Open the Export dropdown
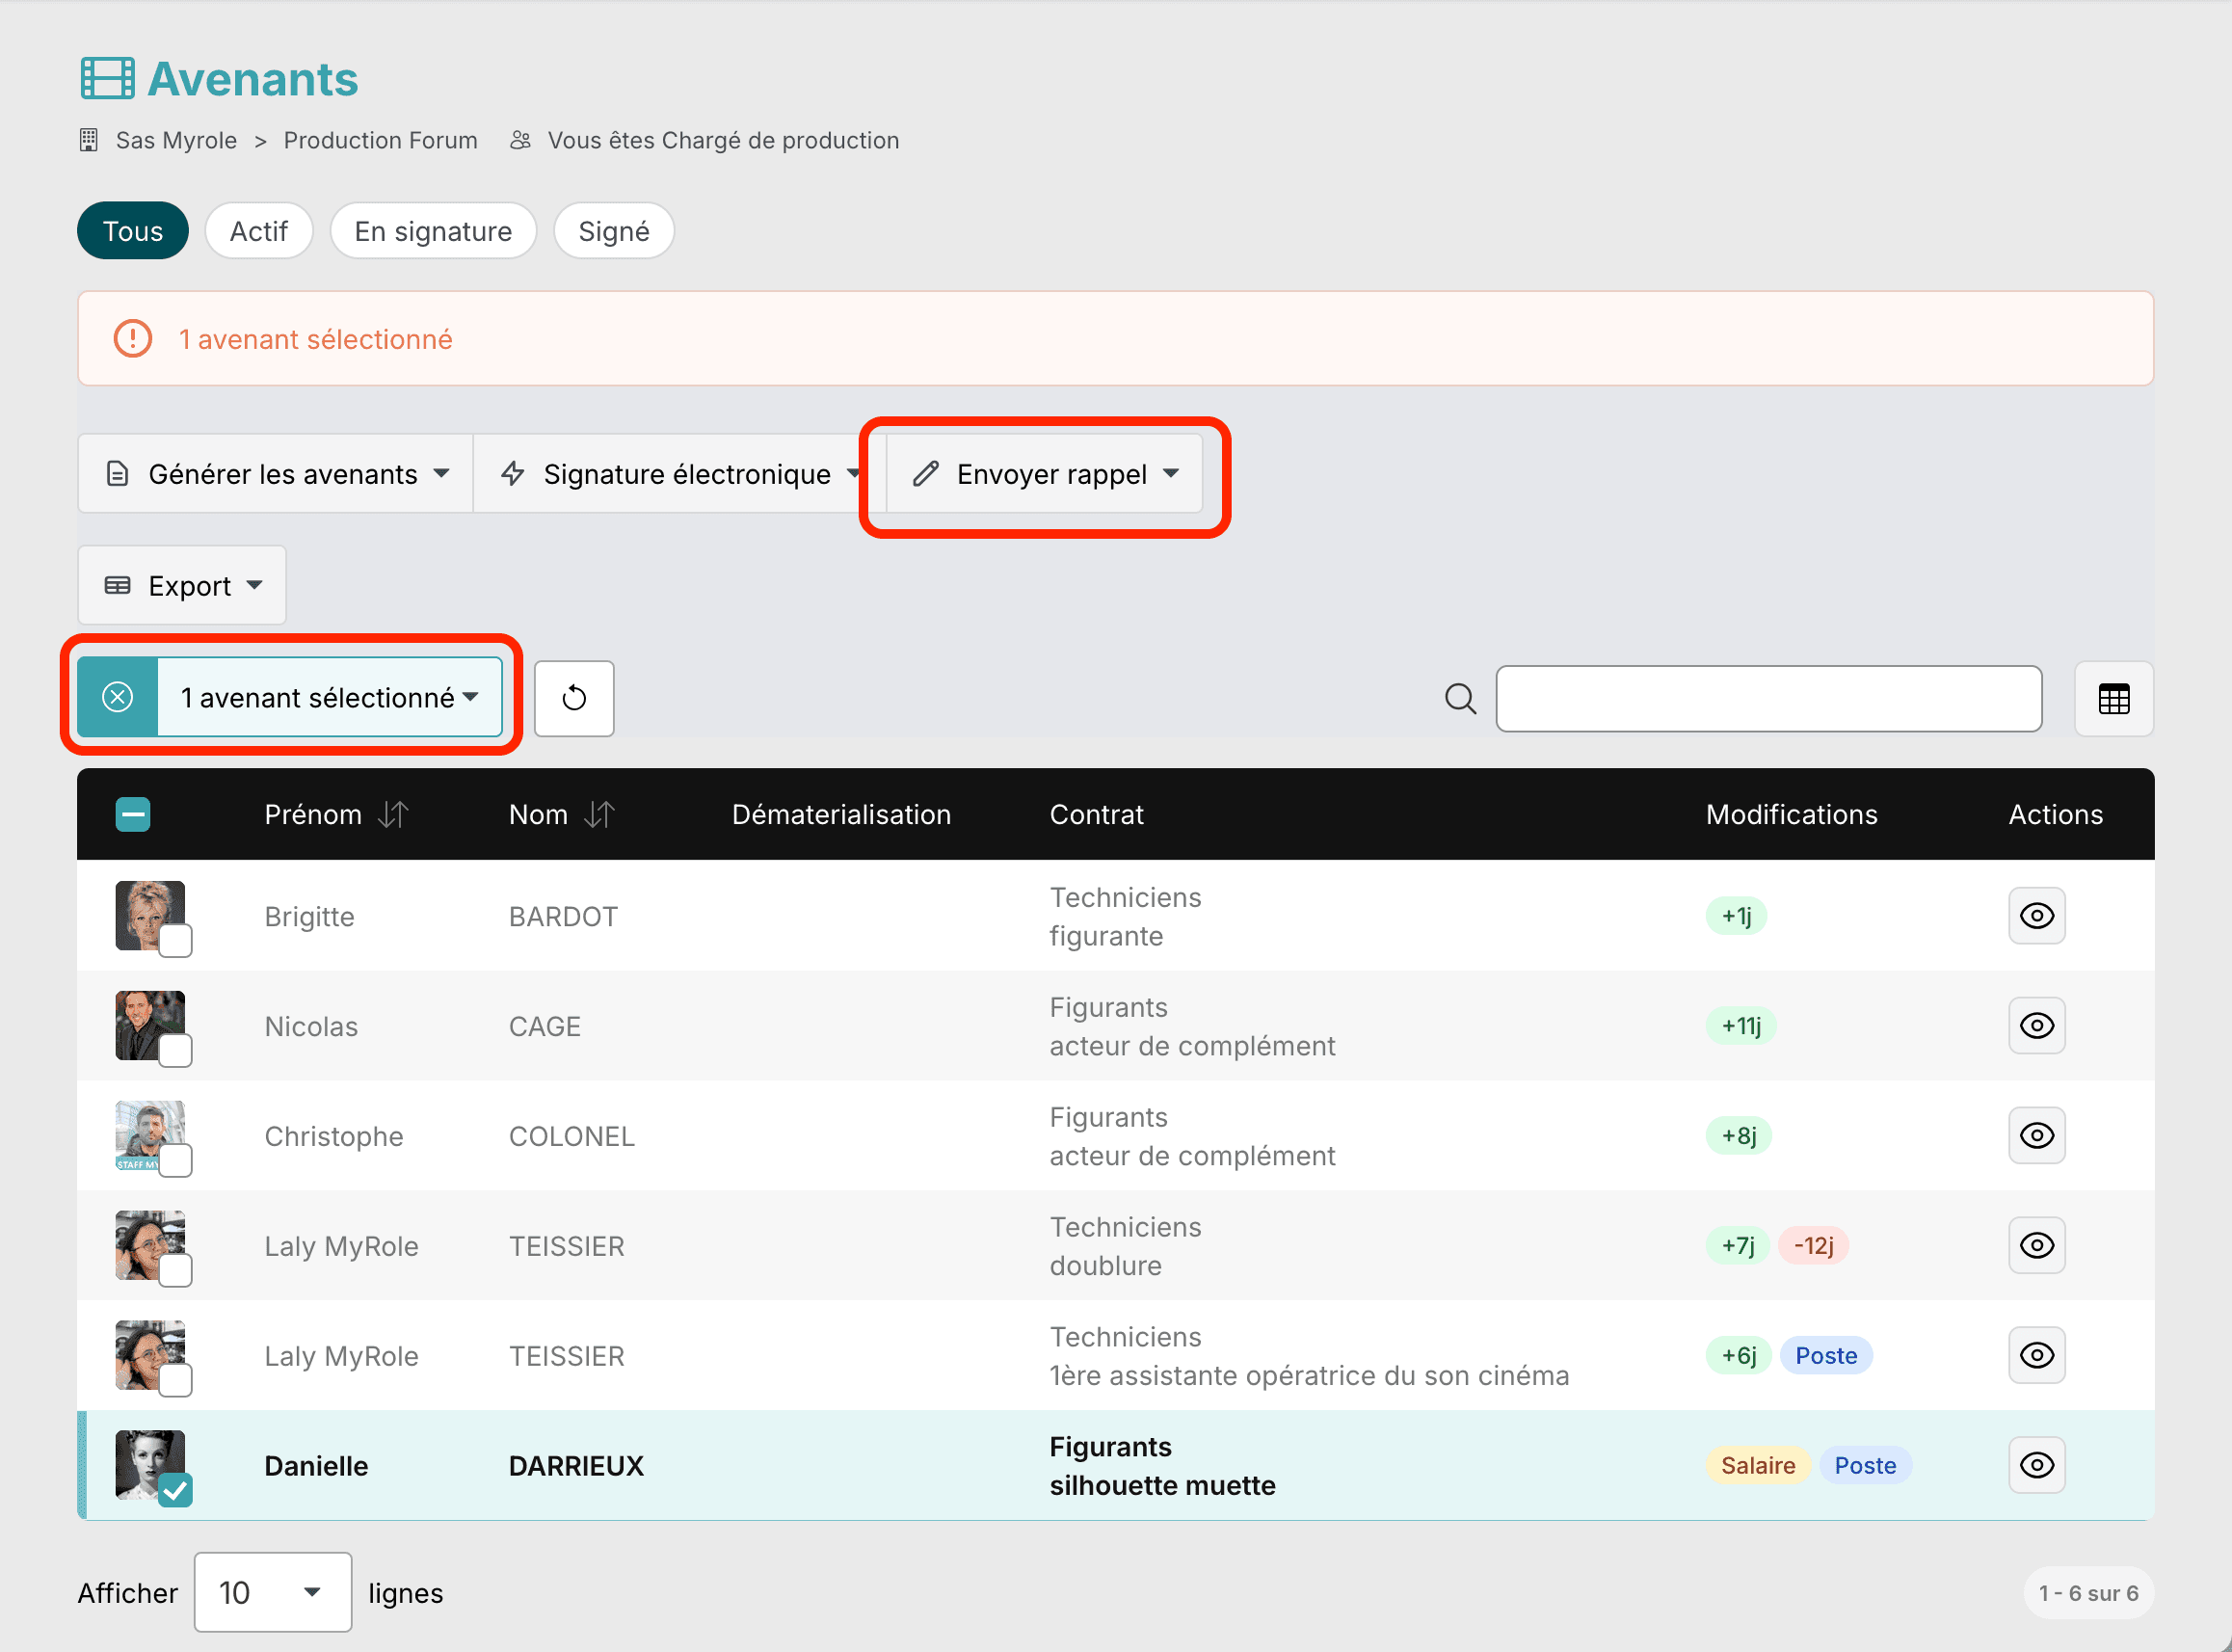 [182, 585]
